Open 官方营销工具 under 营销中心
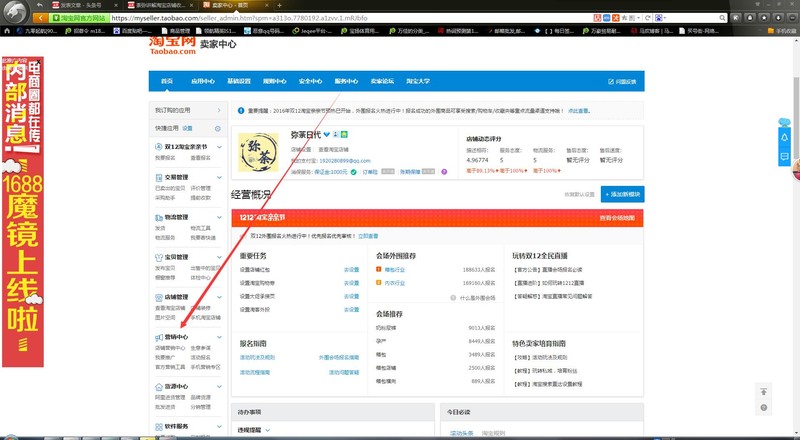 click(x=170, y=368)
